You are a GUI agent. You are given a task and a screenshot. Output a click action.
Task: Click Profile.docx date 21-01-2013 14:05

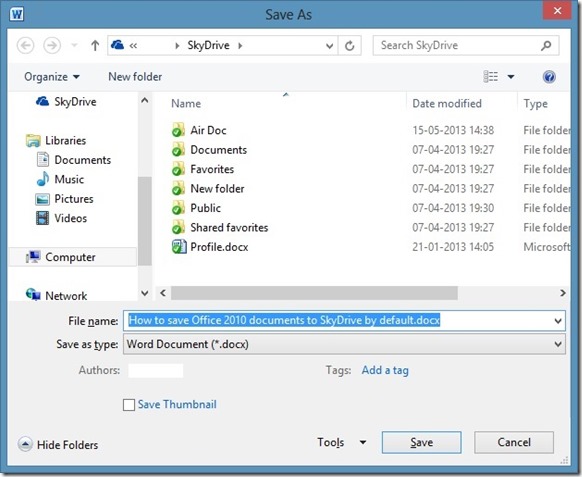pyautogui.click(x=453, y=247)
